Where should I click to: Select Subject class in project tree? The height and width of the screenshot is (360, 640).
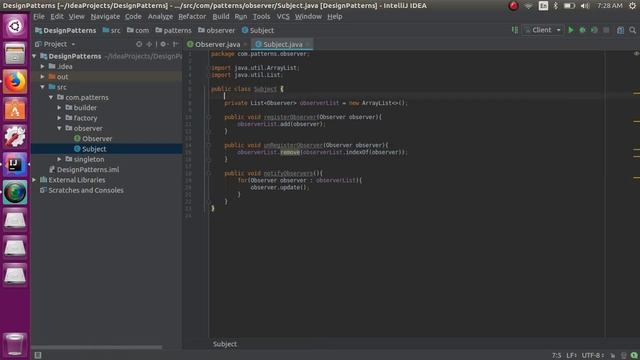[94, 149]
